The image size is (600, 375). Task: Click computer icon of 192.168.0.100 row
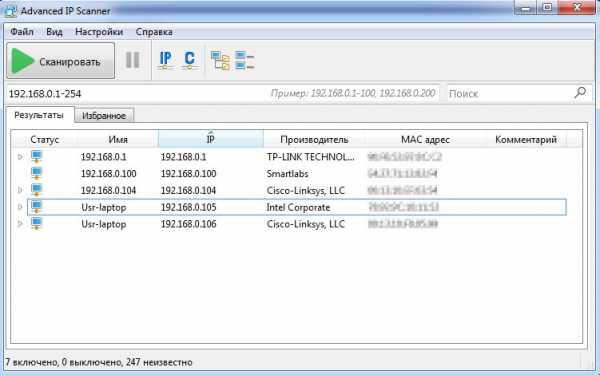[37, 173]
